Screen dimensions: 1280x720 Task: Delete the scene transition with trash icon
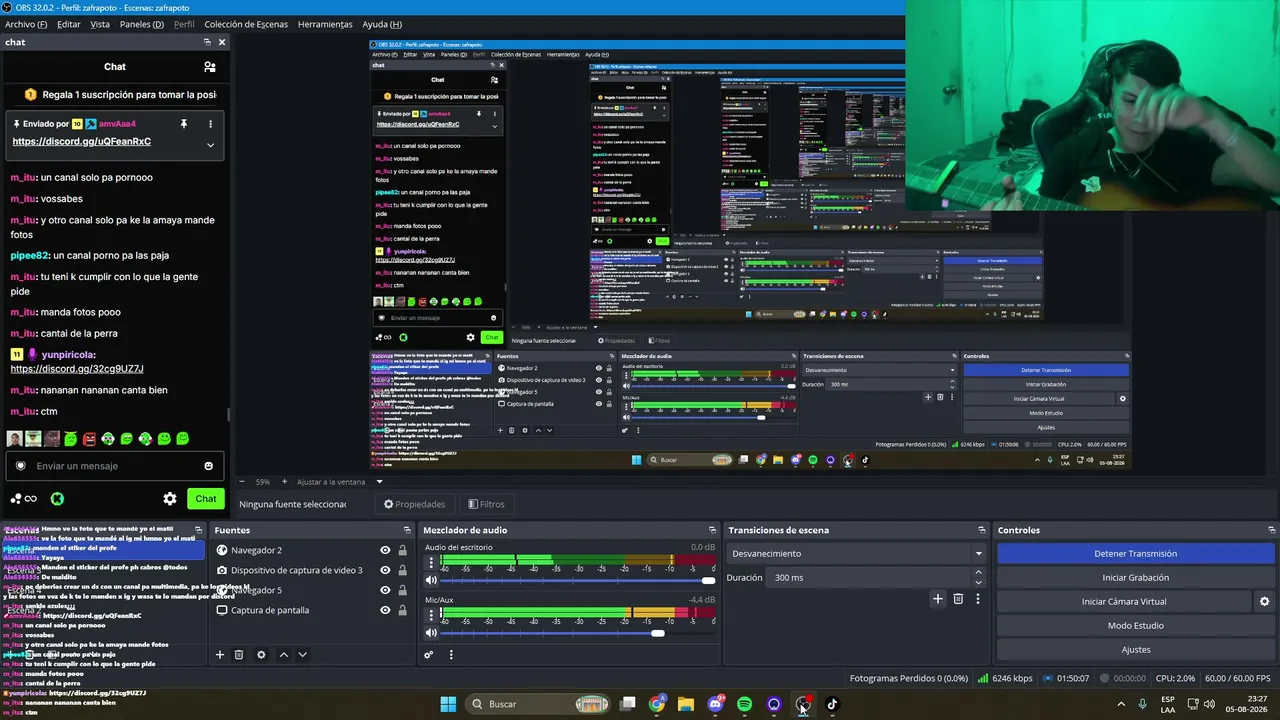tap(958, 599)
